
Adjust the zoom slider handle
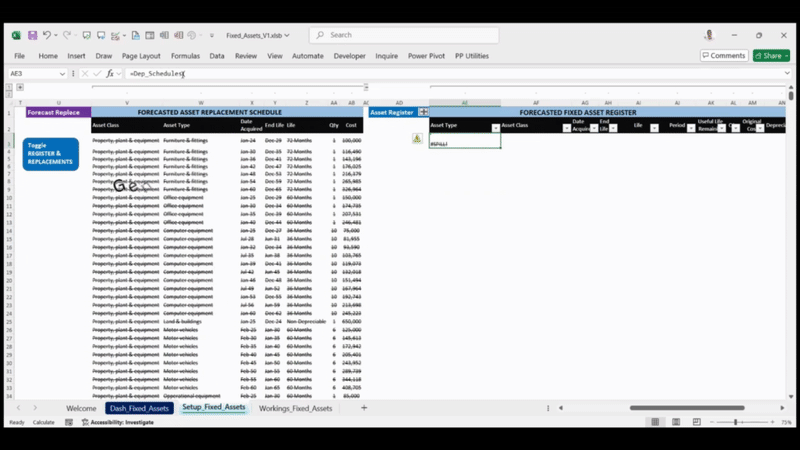[735, 422]
